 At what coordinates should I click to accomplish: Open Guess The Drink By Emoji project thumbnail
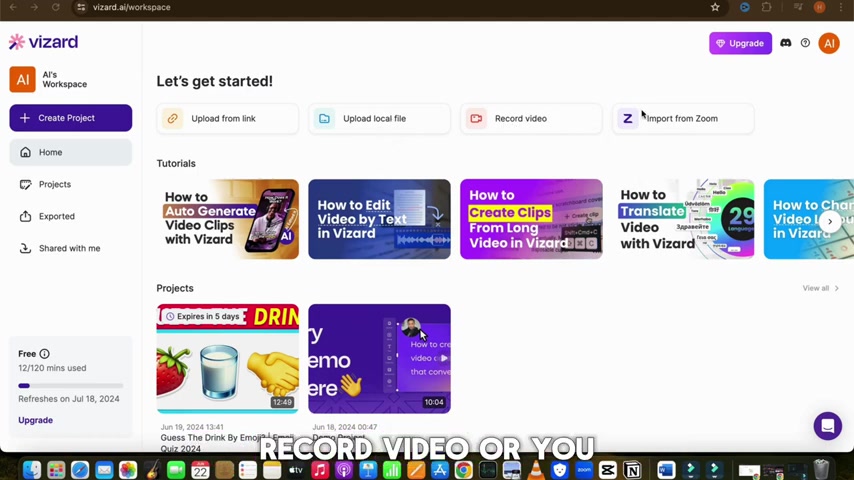coord(228,359)
